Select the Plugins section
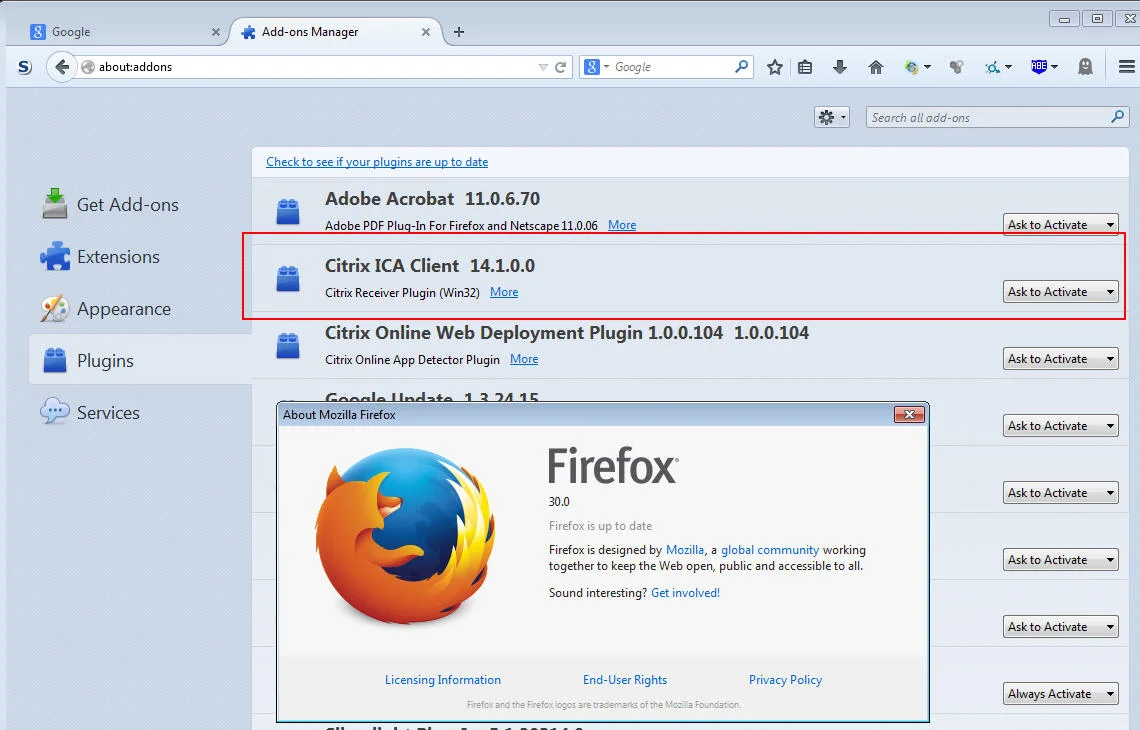 pyautogui.click(x=140, y=360)
